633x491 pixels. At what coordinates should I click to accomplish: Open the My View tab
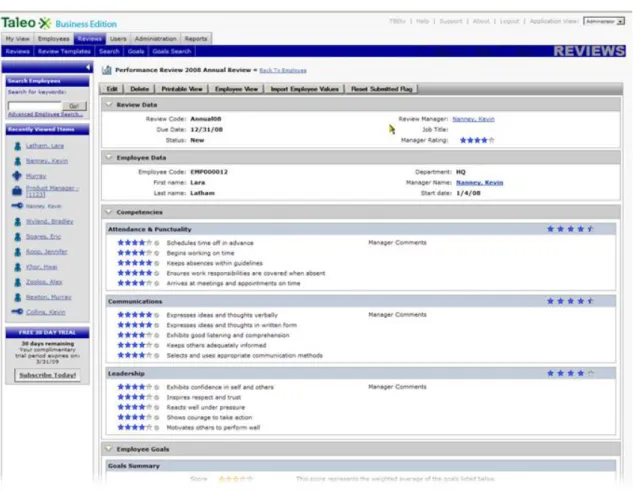(x=17, y=39)
